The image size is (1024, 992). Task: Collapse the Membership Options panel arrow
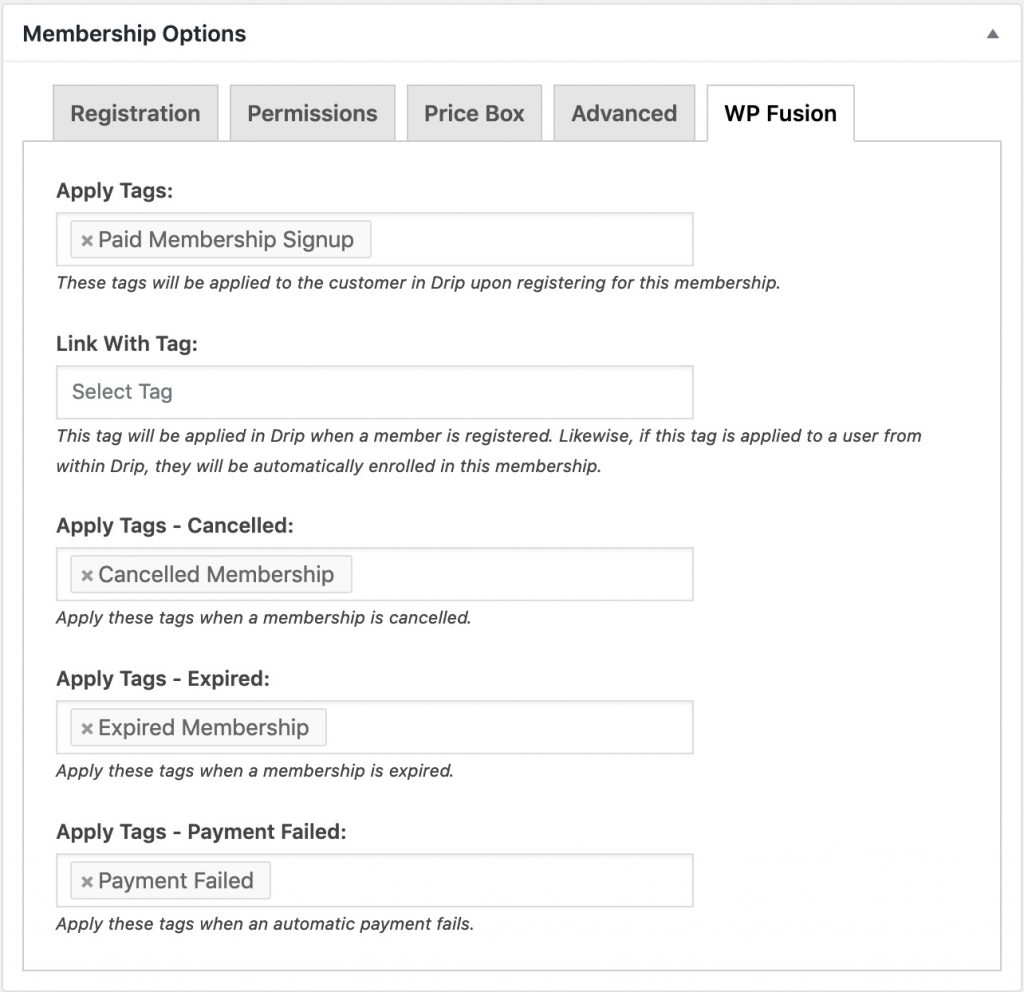pyautogui.click(x=992, y=34)
